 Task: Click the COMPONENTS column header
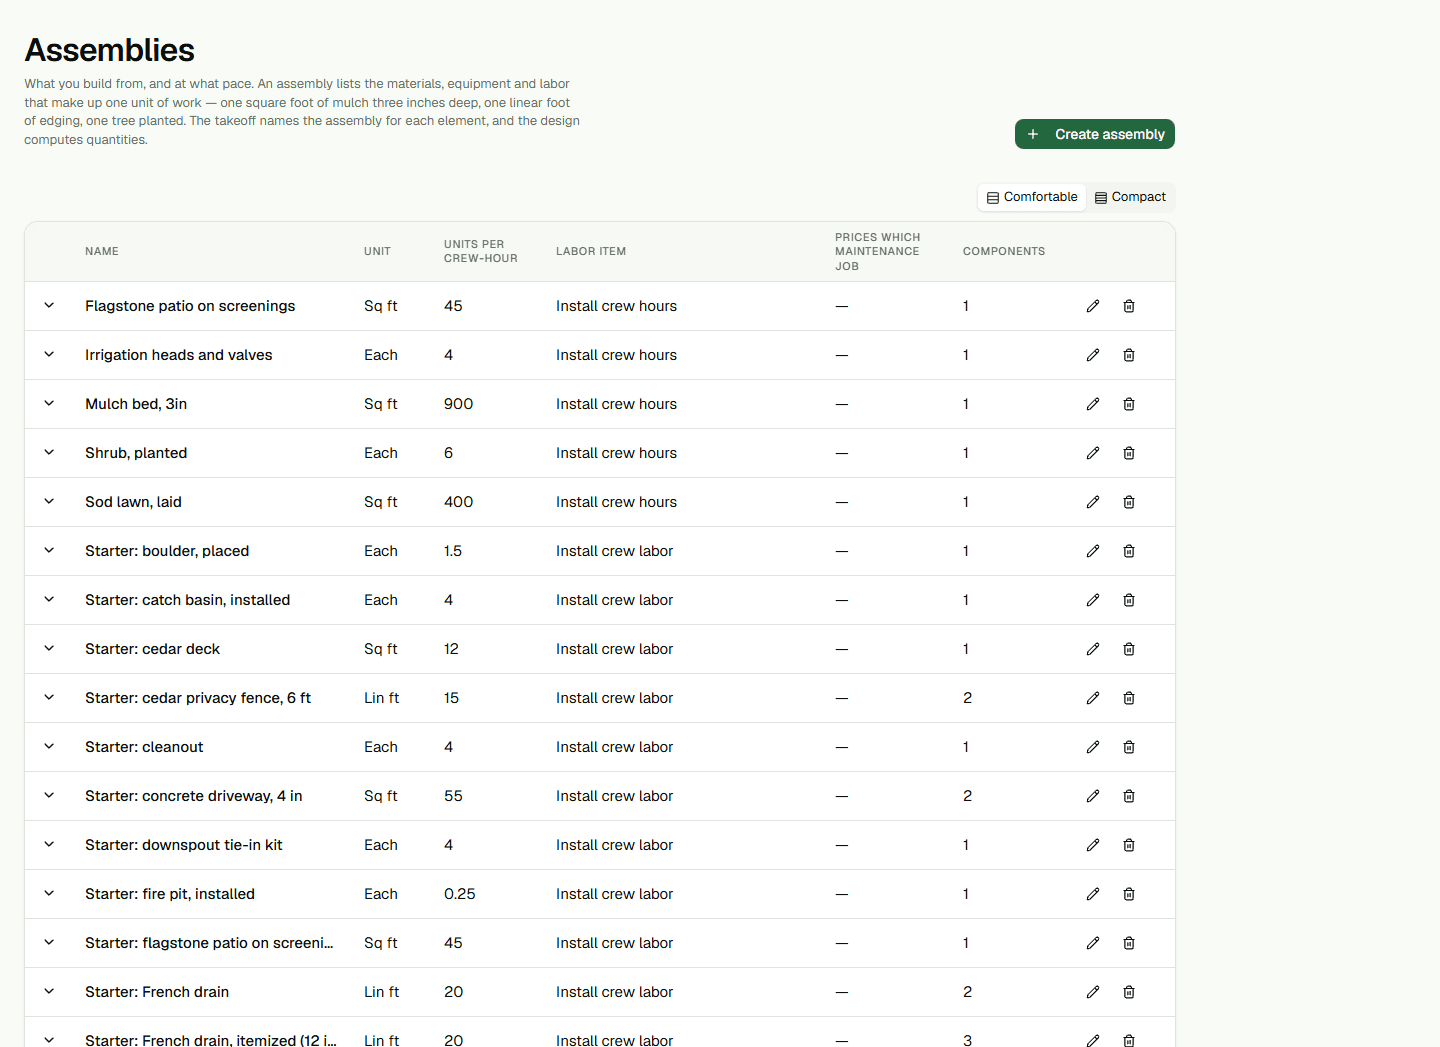(1004, 251)
